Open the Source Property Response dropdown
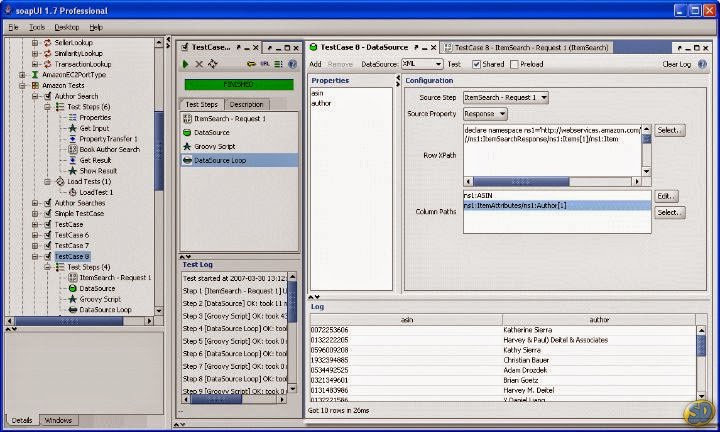Image resolution: width=720 pixels, height=432 pixels. [x=485, y=113]
